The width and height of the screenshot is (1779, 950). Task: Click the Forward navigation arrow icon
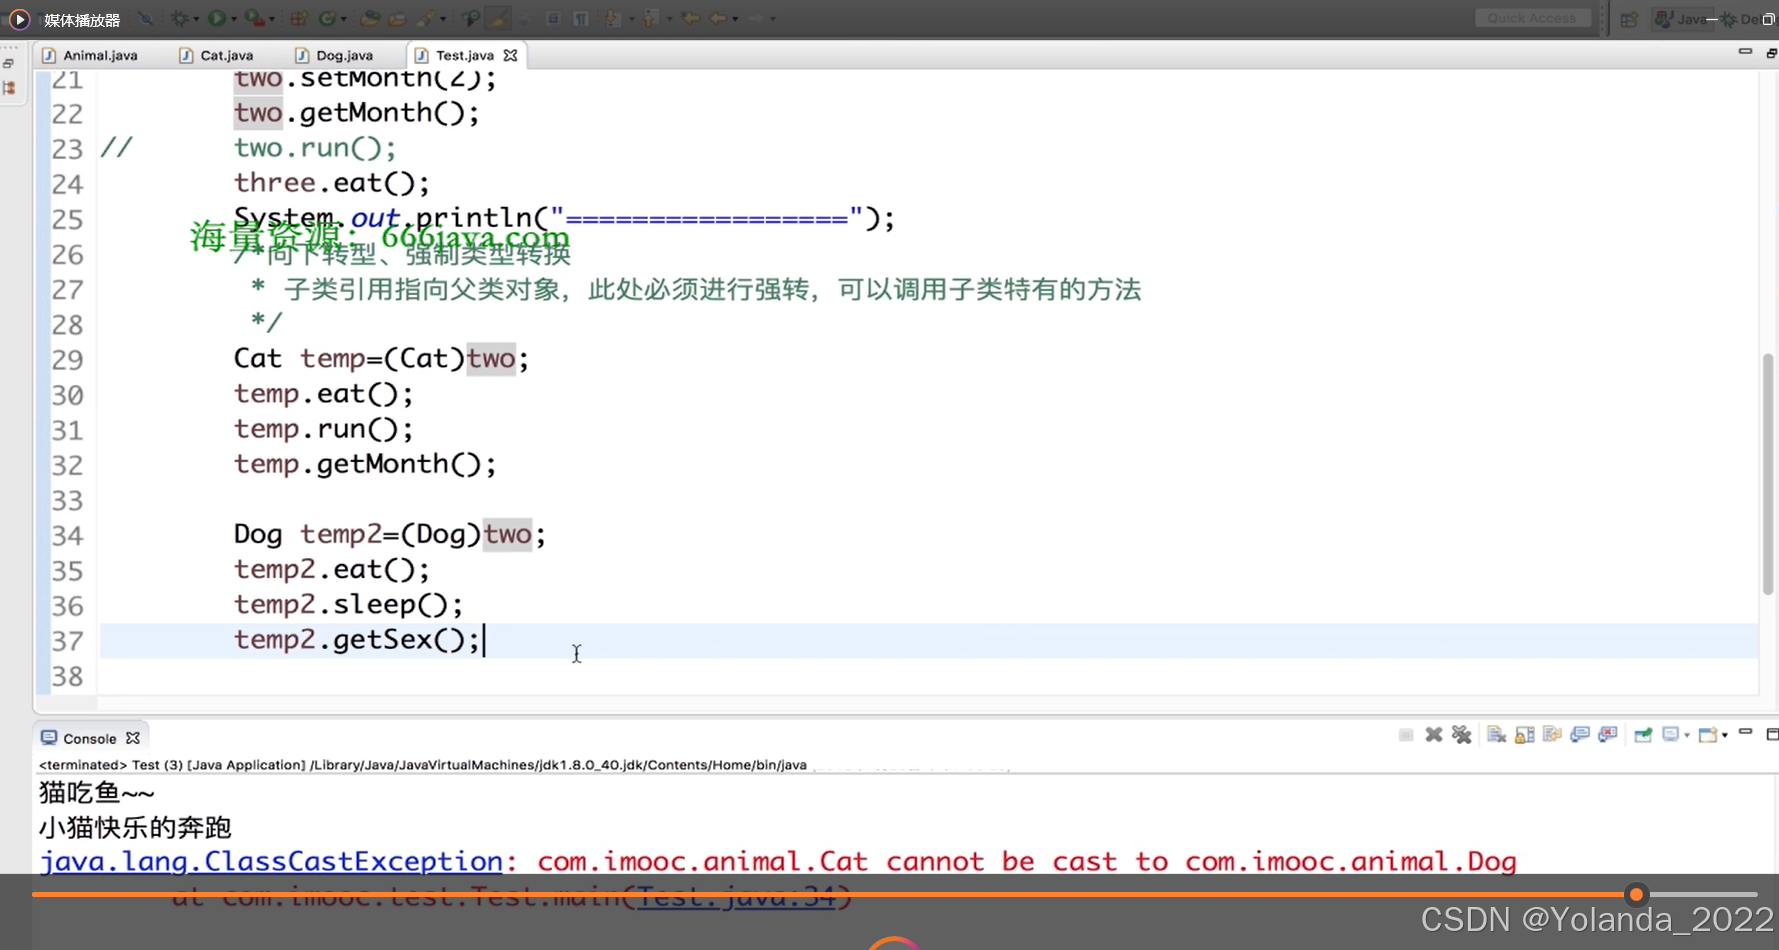tap(755, 18)
